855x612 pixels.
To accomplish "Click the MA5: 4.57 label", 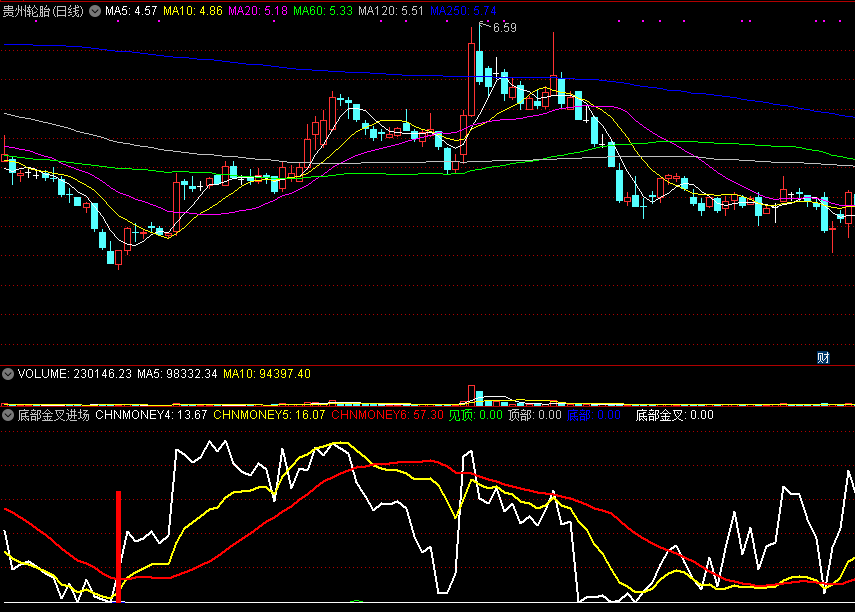I will click(x=131, y=11).
